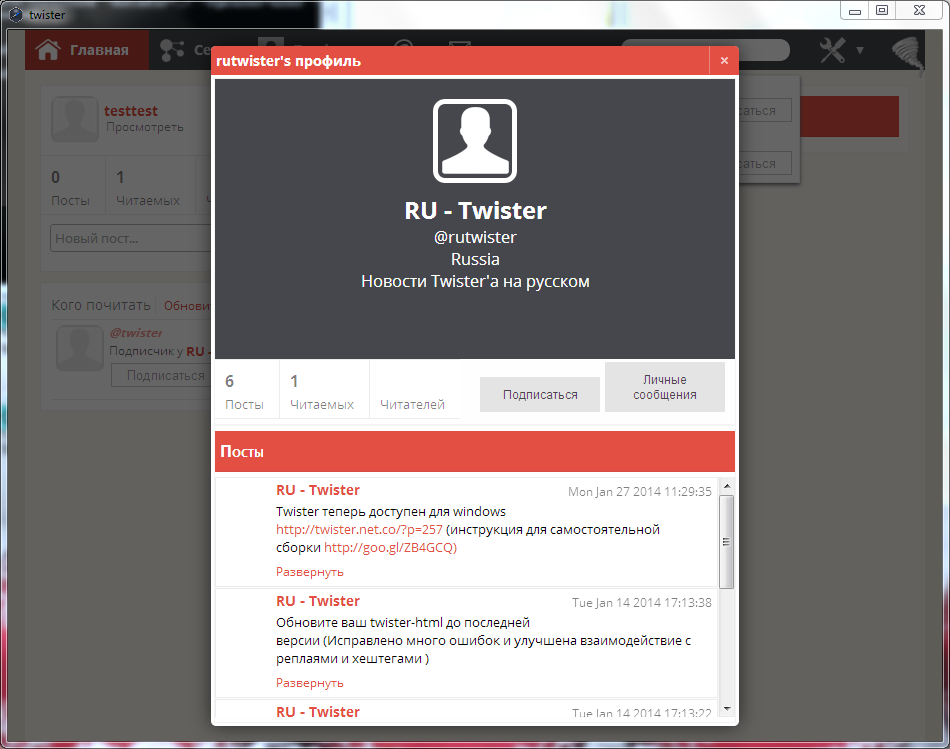This screenshot has height=749, width=950.
Task: Open the tools settings icon menu
Action: pyautogui.click(x=832, y=50)
